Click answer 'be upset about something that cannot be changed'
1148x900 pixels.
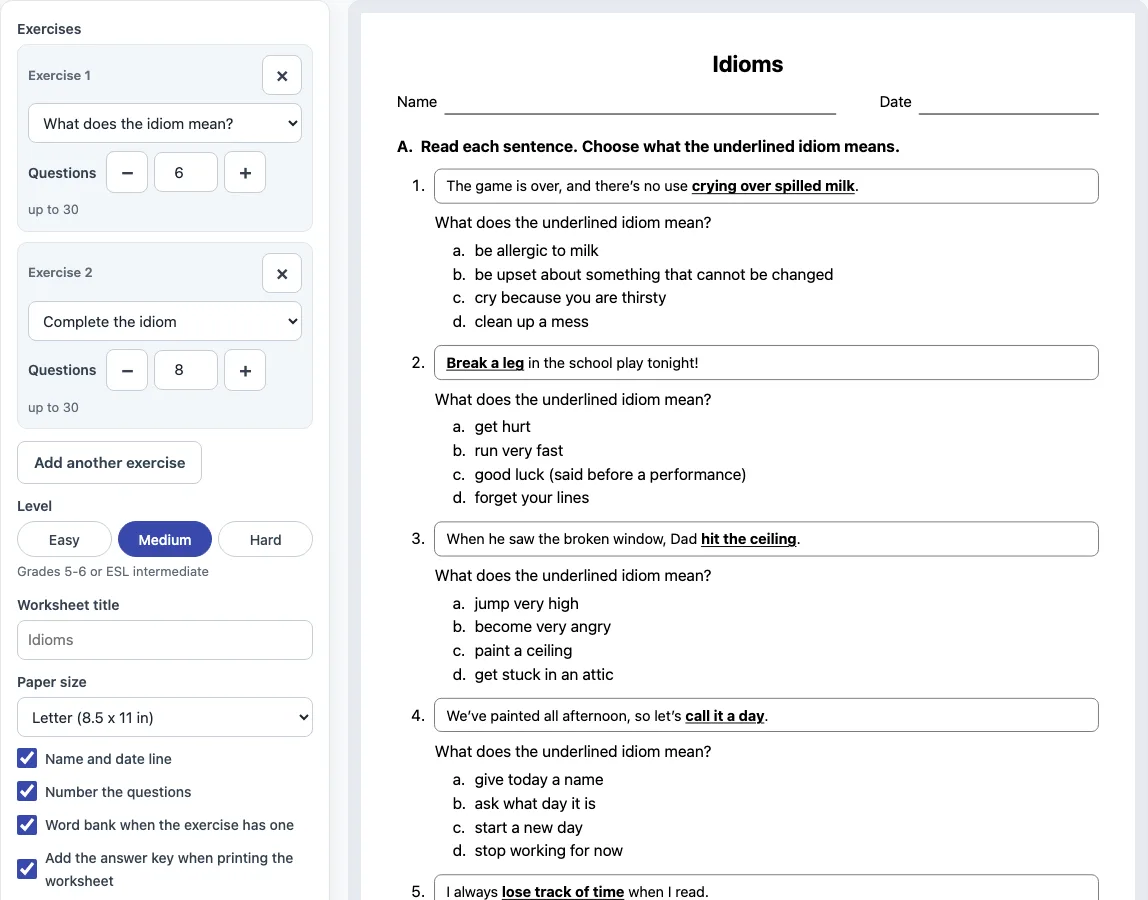pyautogui.click(x=654, y=275)
